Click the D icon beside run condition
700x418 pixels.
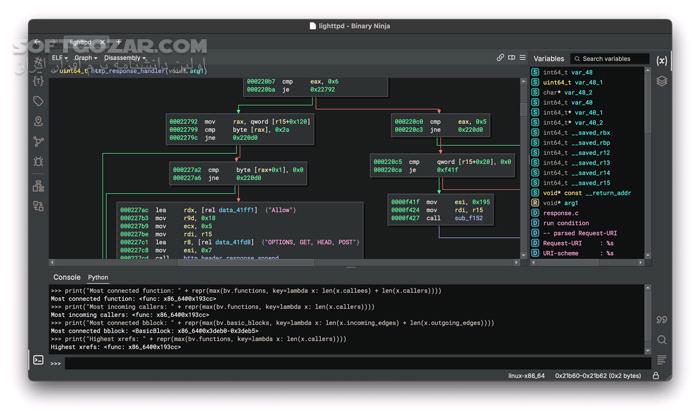point(535,223)
